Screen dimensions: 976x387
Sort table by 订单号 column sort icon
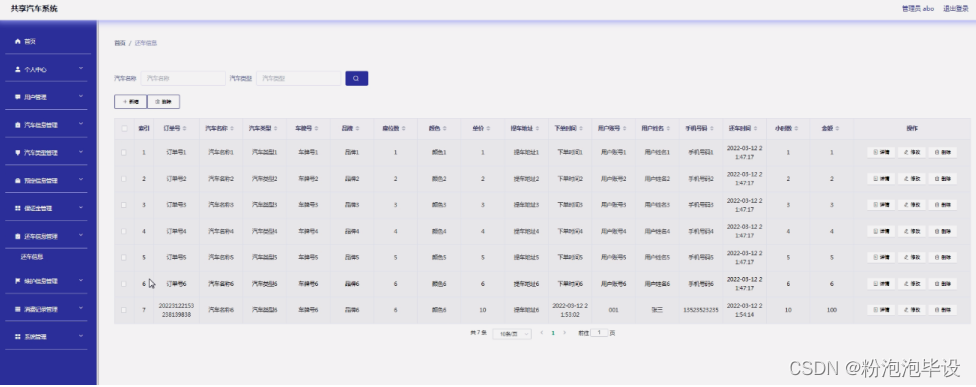[185, 129]
